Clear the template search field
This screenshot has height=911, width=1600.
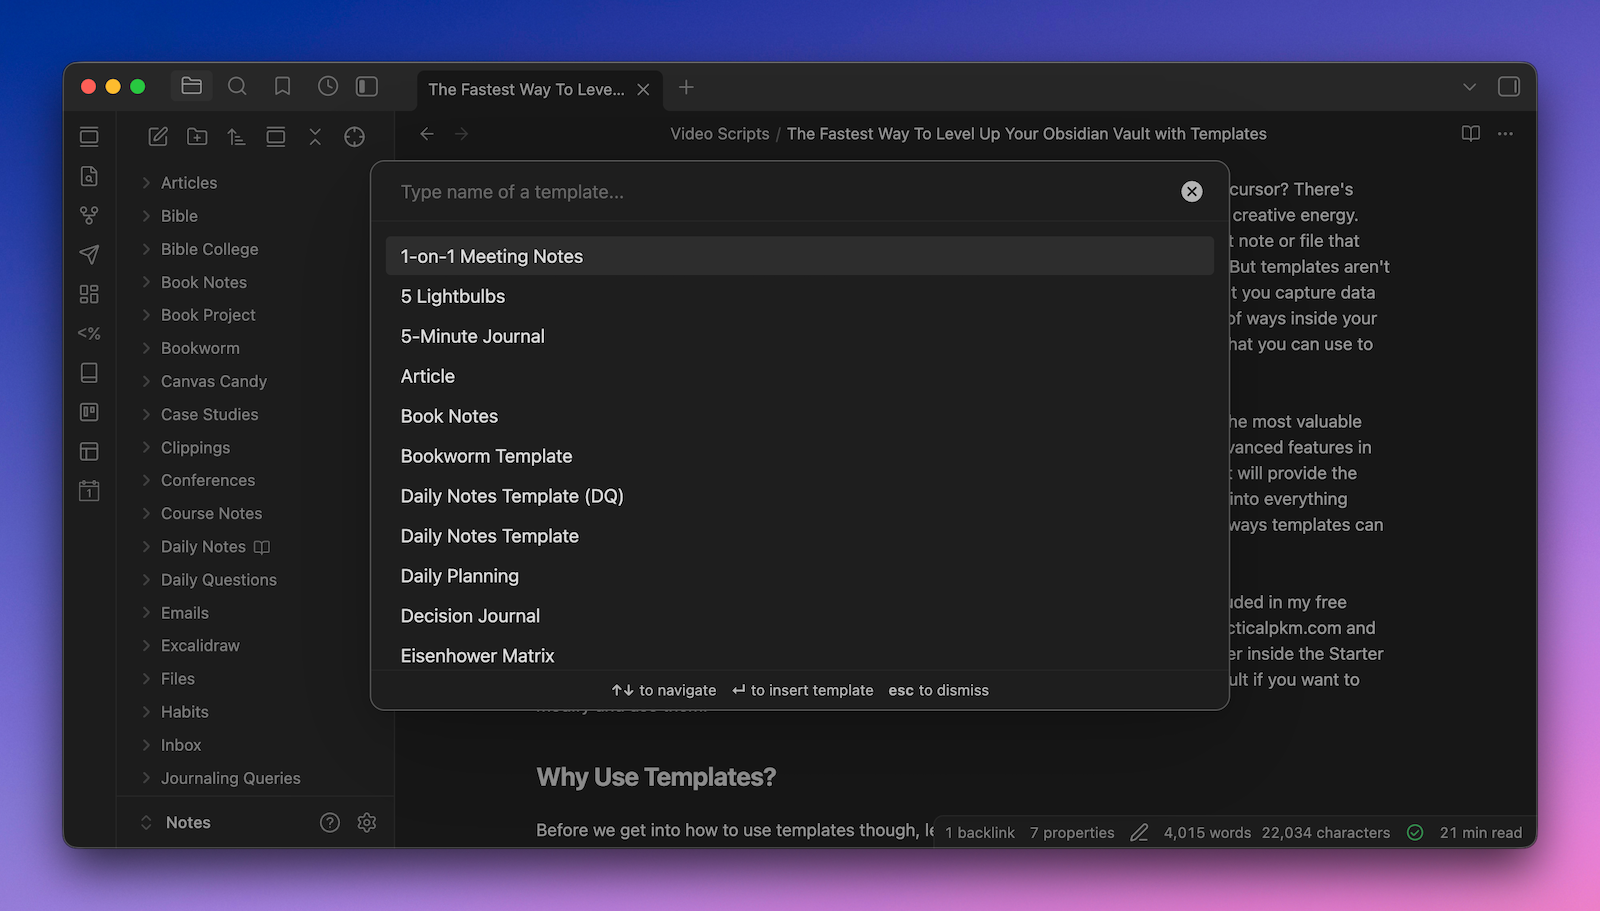pyautogui.click(x=1191, y=192)
